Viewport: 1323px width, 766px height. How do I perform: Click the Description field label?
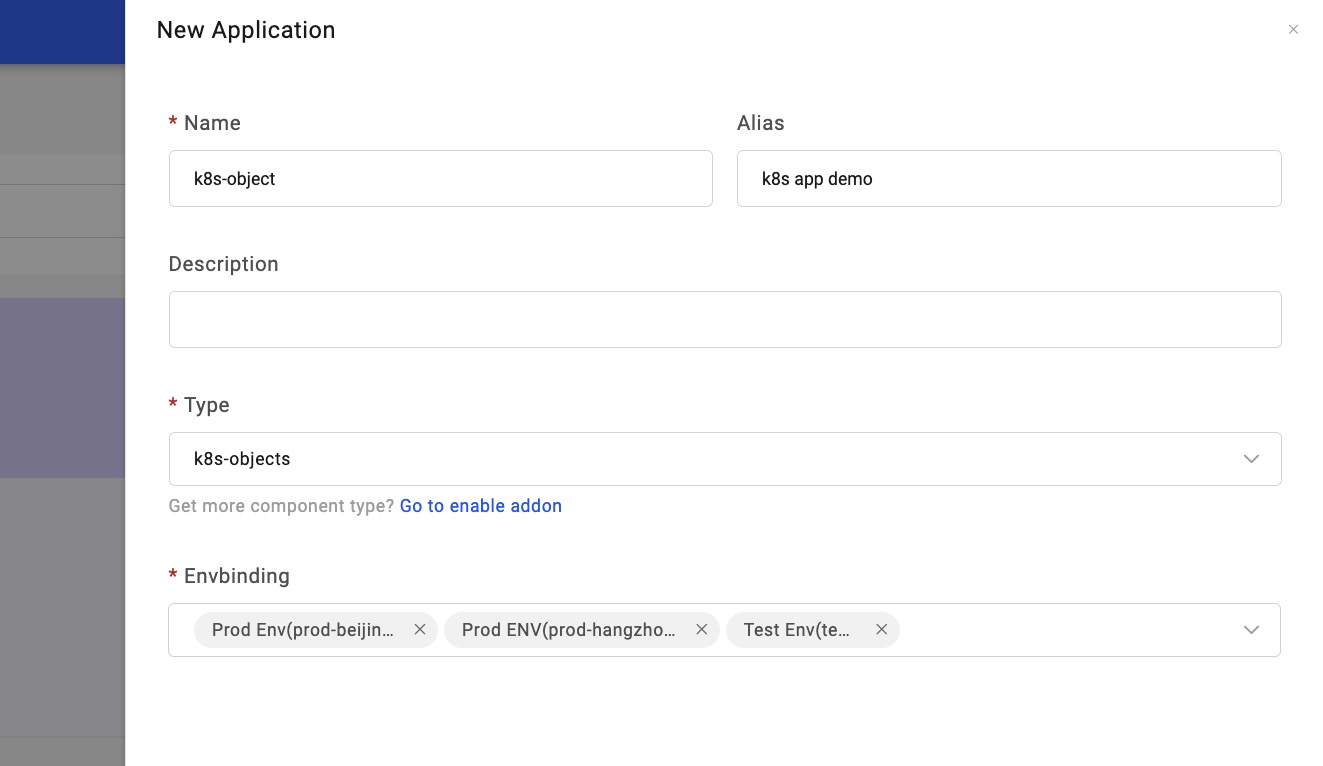(x=223, y=264)
